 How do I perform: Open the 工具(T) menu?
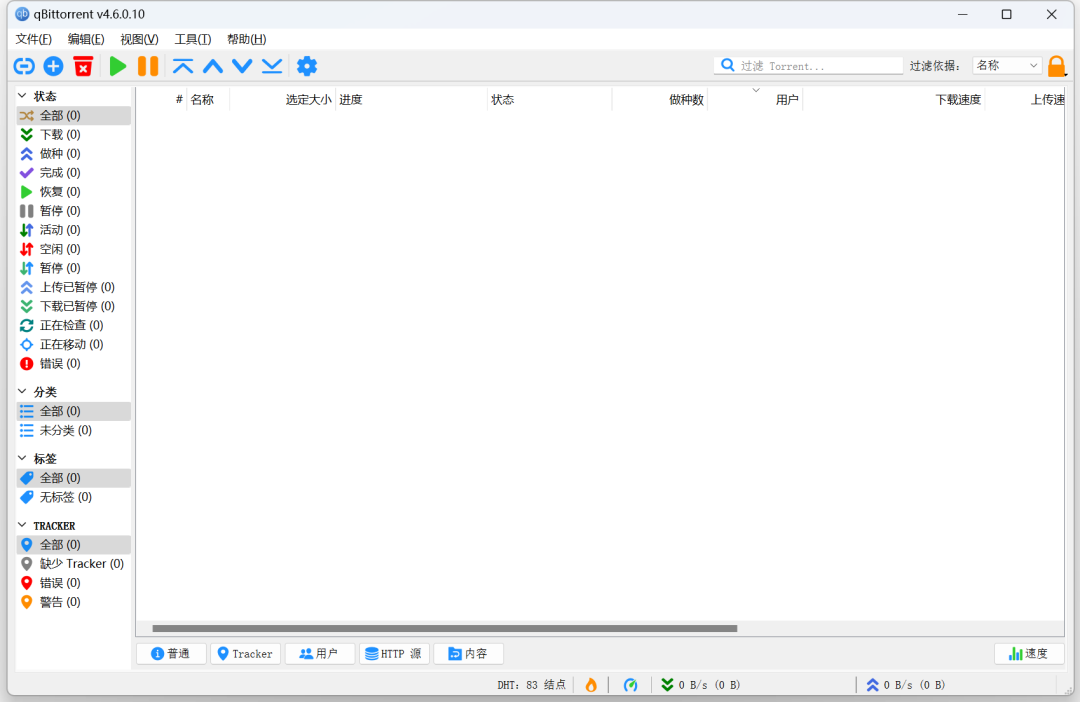tap(193, 39)
